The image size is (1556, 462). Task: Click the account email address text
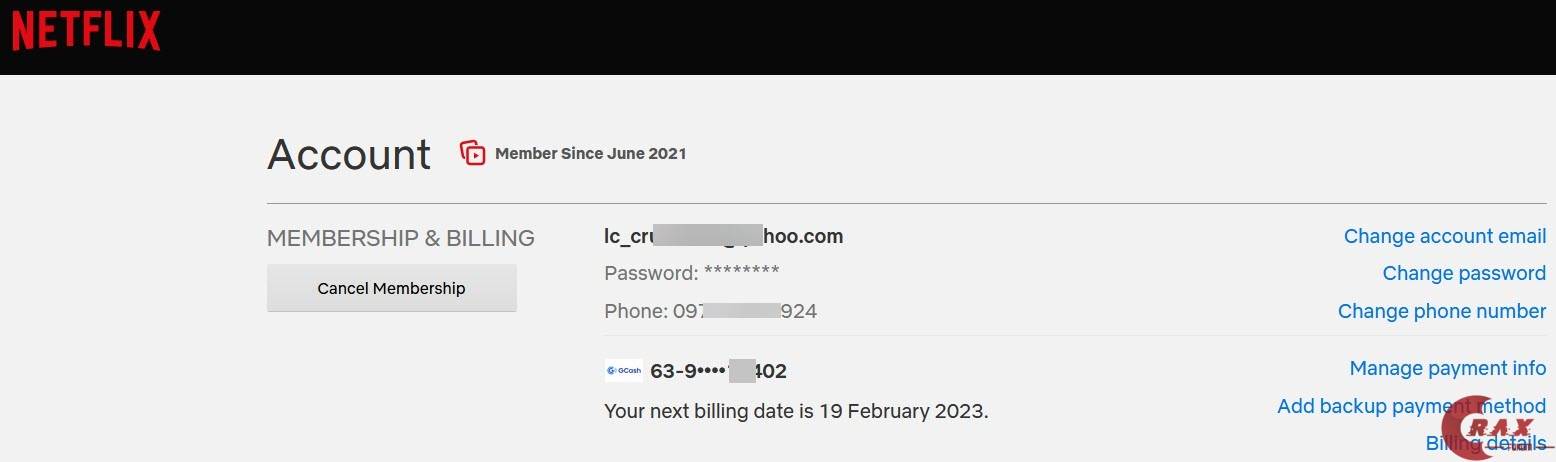[723, 236]
